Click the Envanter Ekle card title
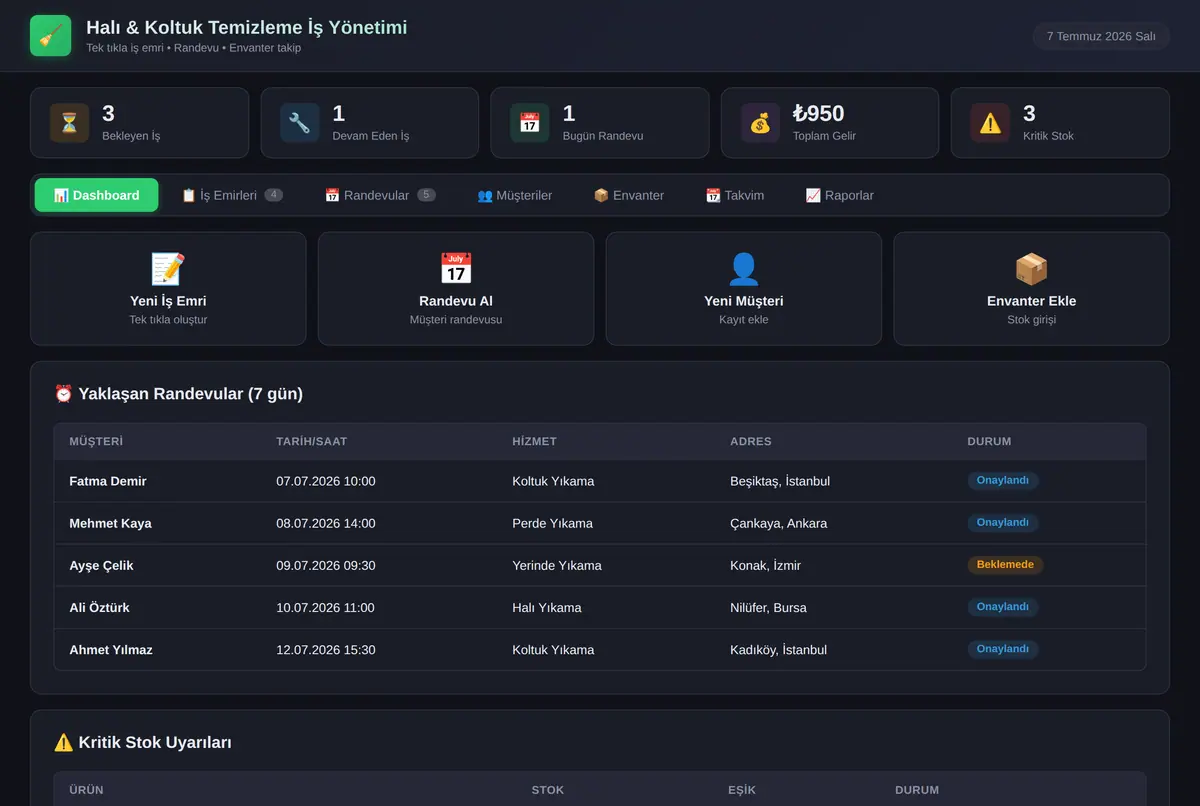Image resolution: width=1200 pixels, height=806 pixels. [x=1031, y=301]
